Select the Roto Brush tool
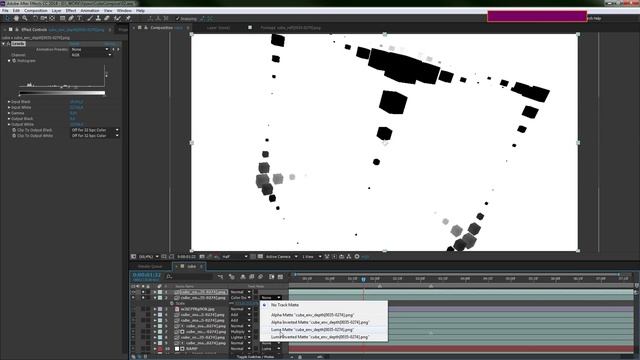Image resolution: width=640 pixels, height=360 pixels. [x=118, y=18]
